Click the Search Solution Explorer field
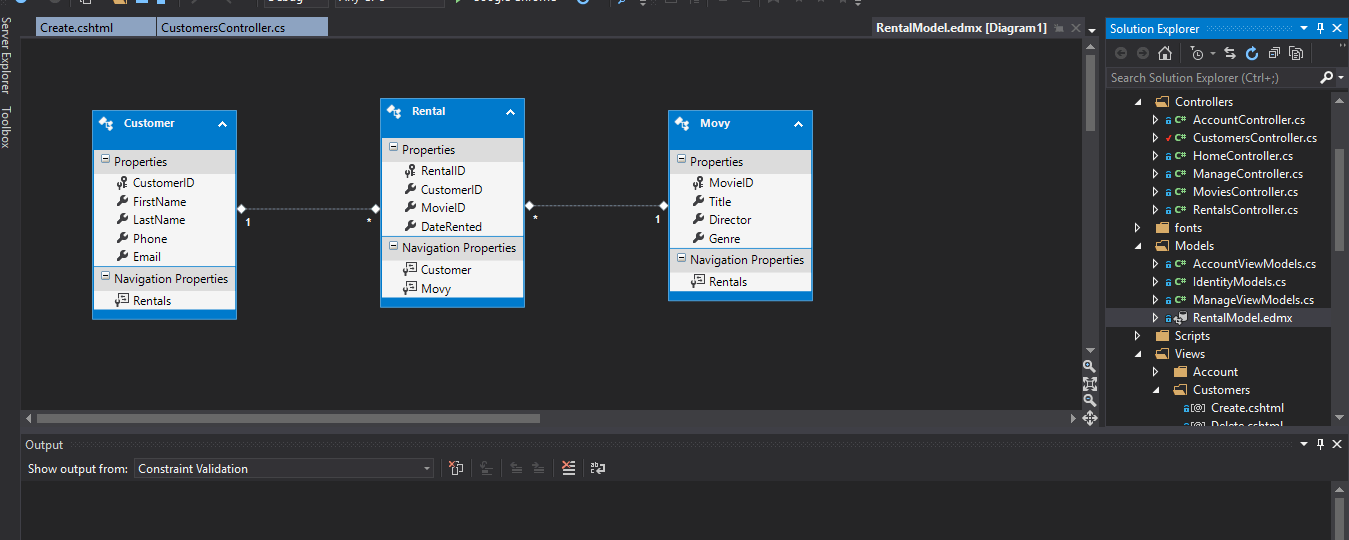1349x540 pixels. point(1210,77)
